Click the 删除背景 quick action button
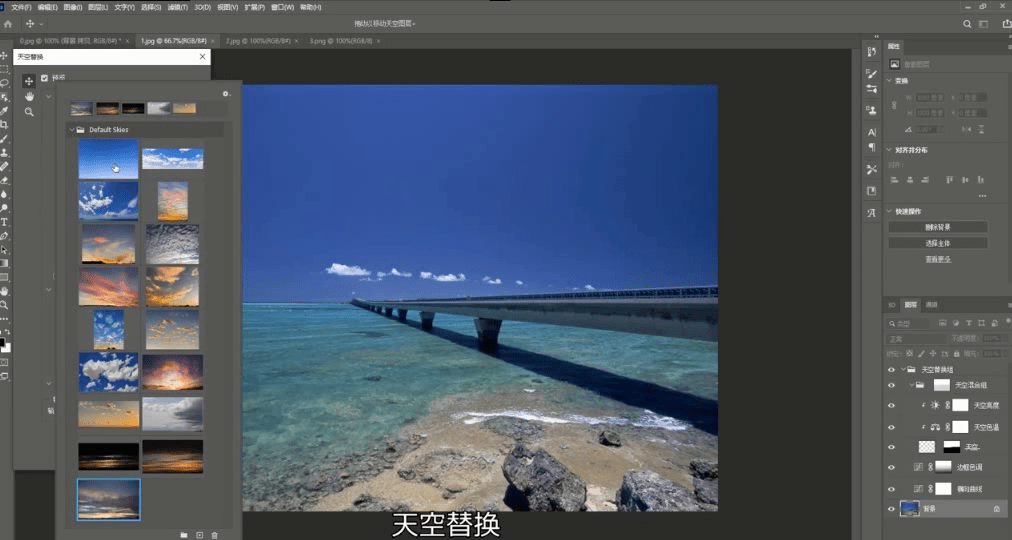This screenshot has width=1012, height=540. 938,227
